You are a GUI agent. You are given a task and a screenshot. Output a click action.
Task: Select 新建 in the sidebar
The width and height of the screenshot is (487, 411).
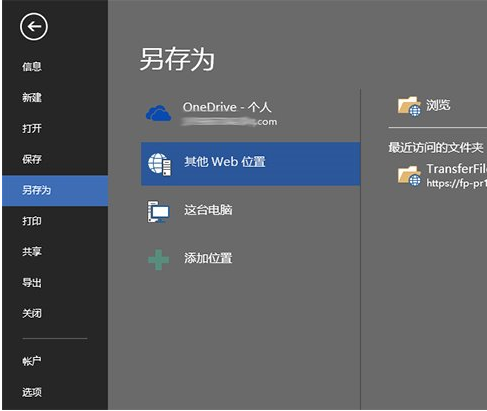point(32,97)
